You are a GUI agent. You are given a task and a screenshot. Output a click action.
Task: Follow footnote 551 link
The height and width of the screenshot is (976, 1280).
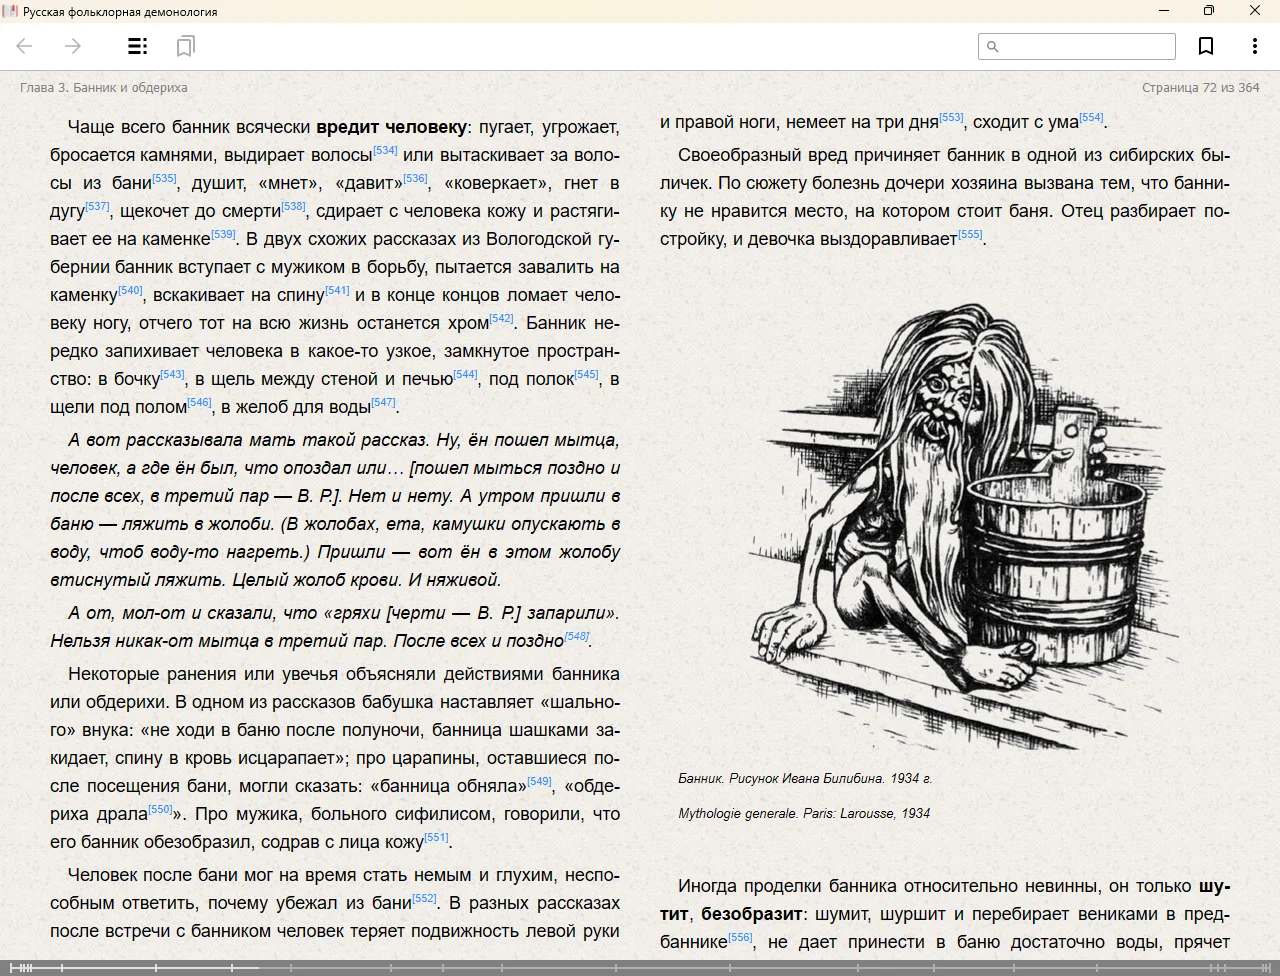436,838
